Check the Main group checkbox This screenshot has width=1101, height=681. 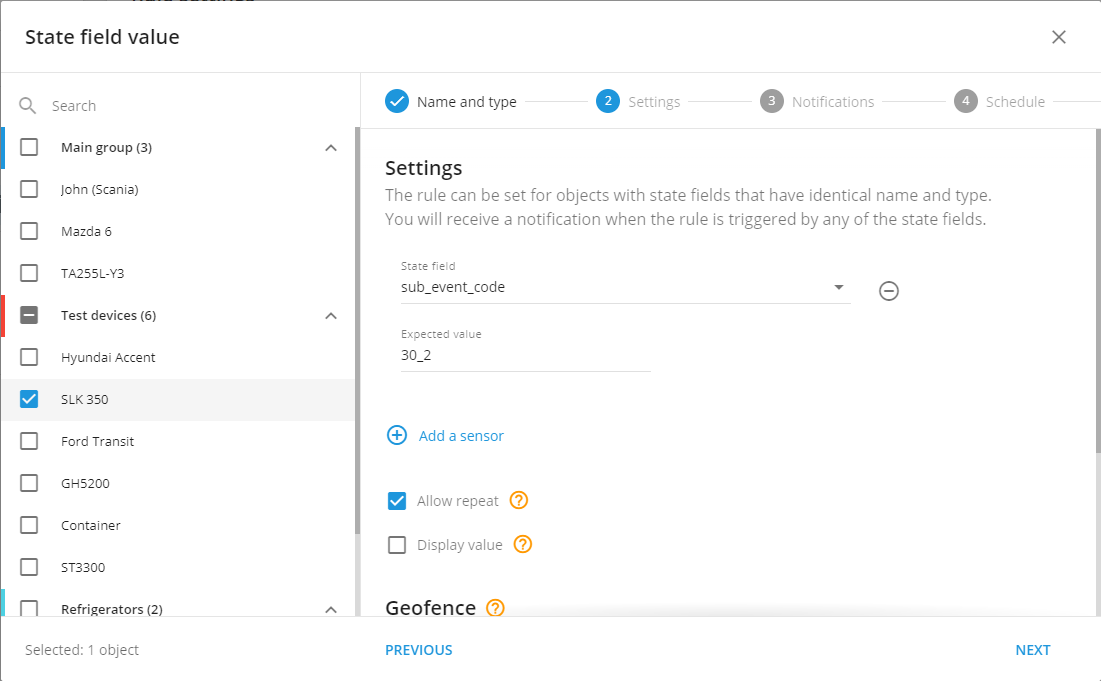[x=29, y=147]
